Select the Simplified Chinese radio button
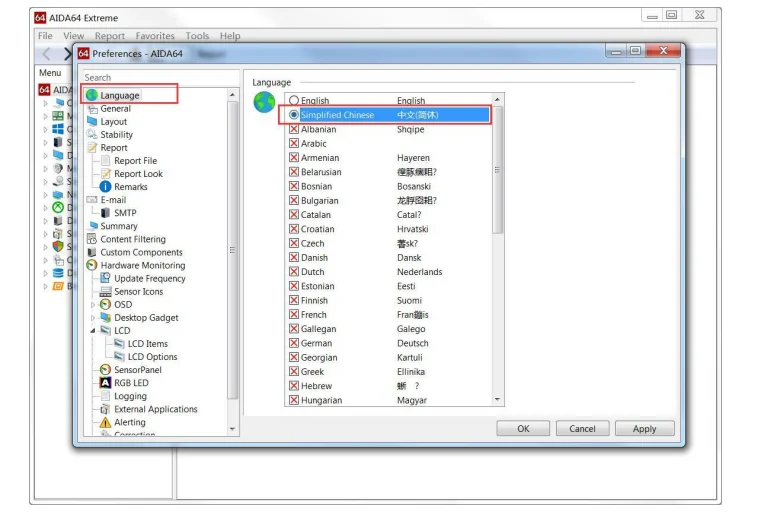This screenshot has width=783, height=527. 294,114
